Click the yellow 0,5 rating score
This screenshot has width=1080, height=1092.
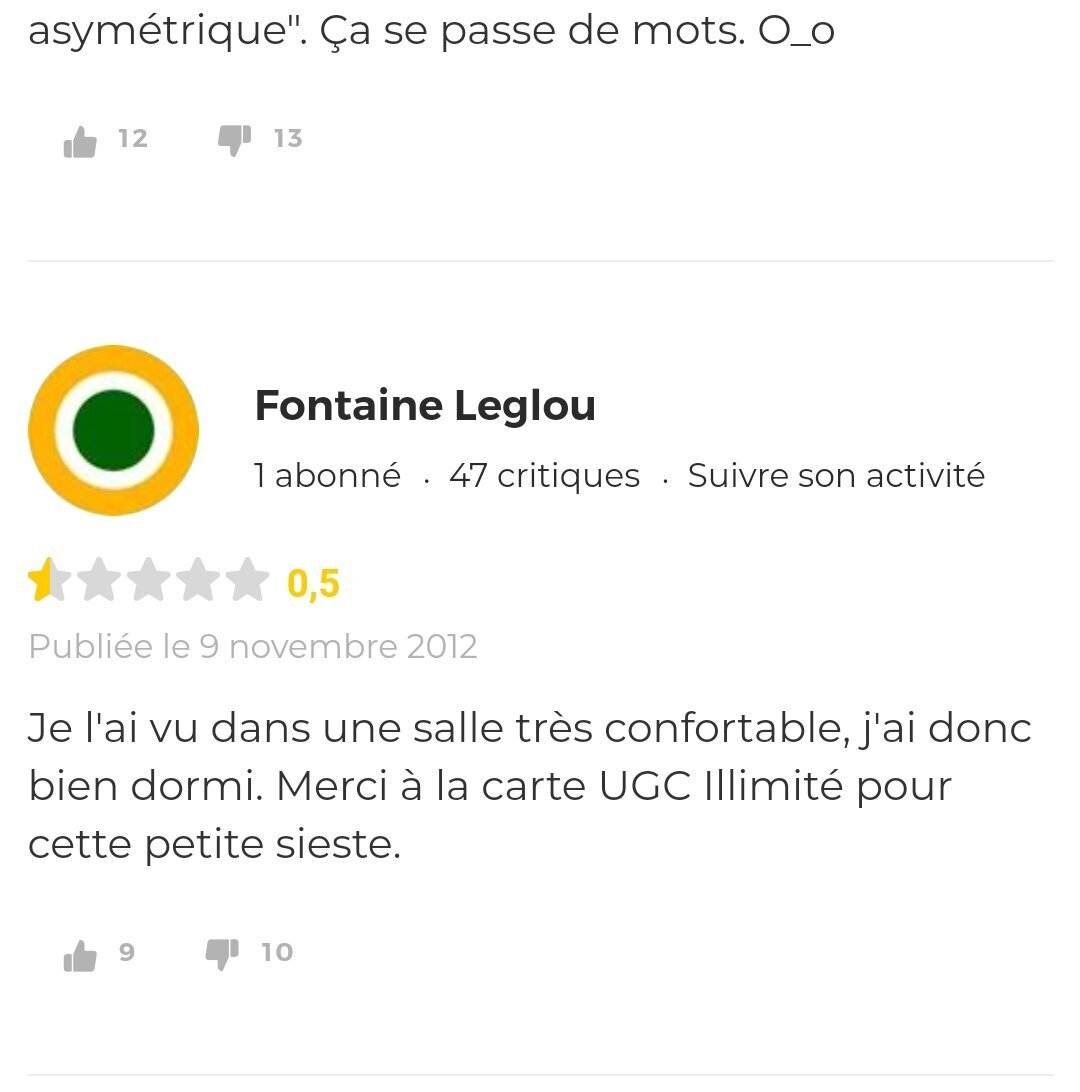[313, 583]
